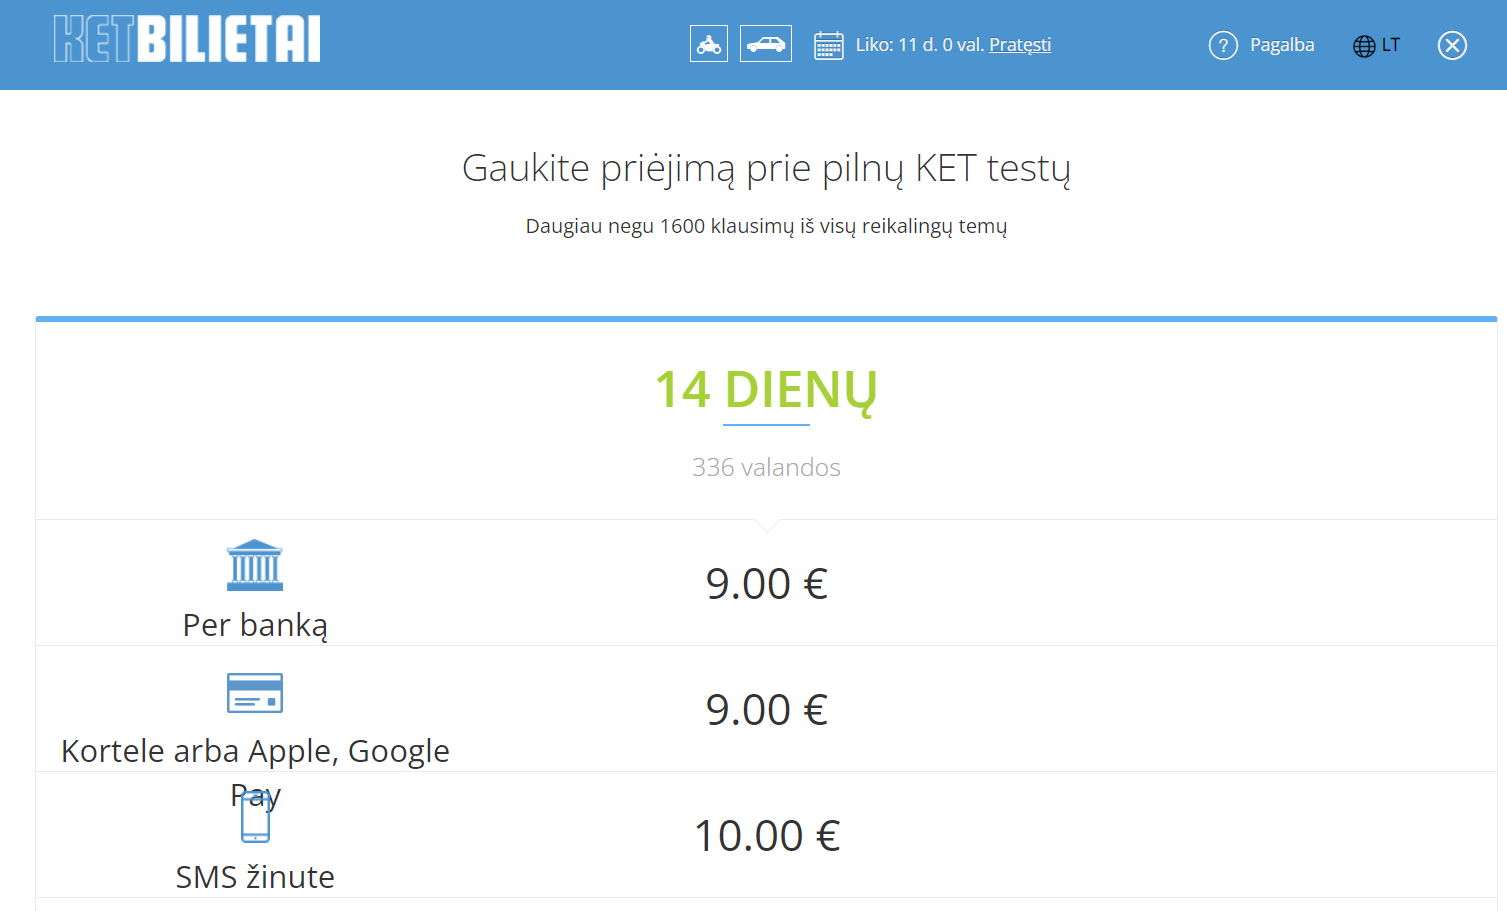The image size is (1507, 911).
Task: Select the car category icon
Action: coord(766,44)
